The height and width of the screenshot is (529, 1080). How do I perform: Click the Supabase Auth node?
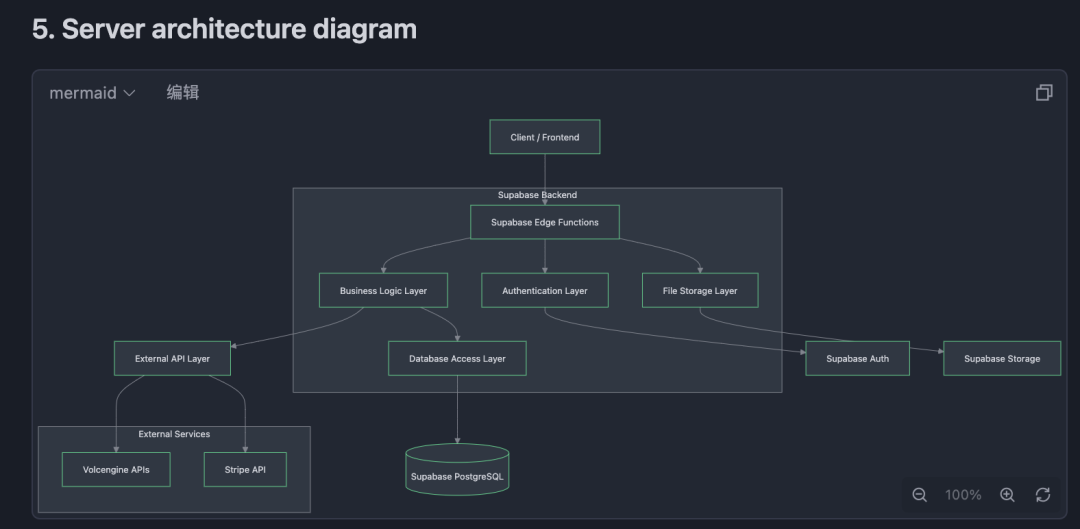pos(857,358)
